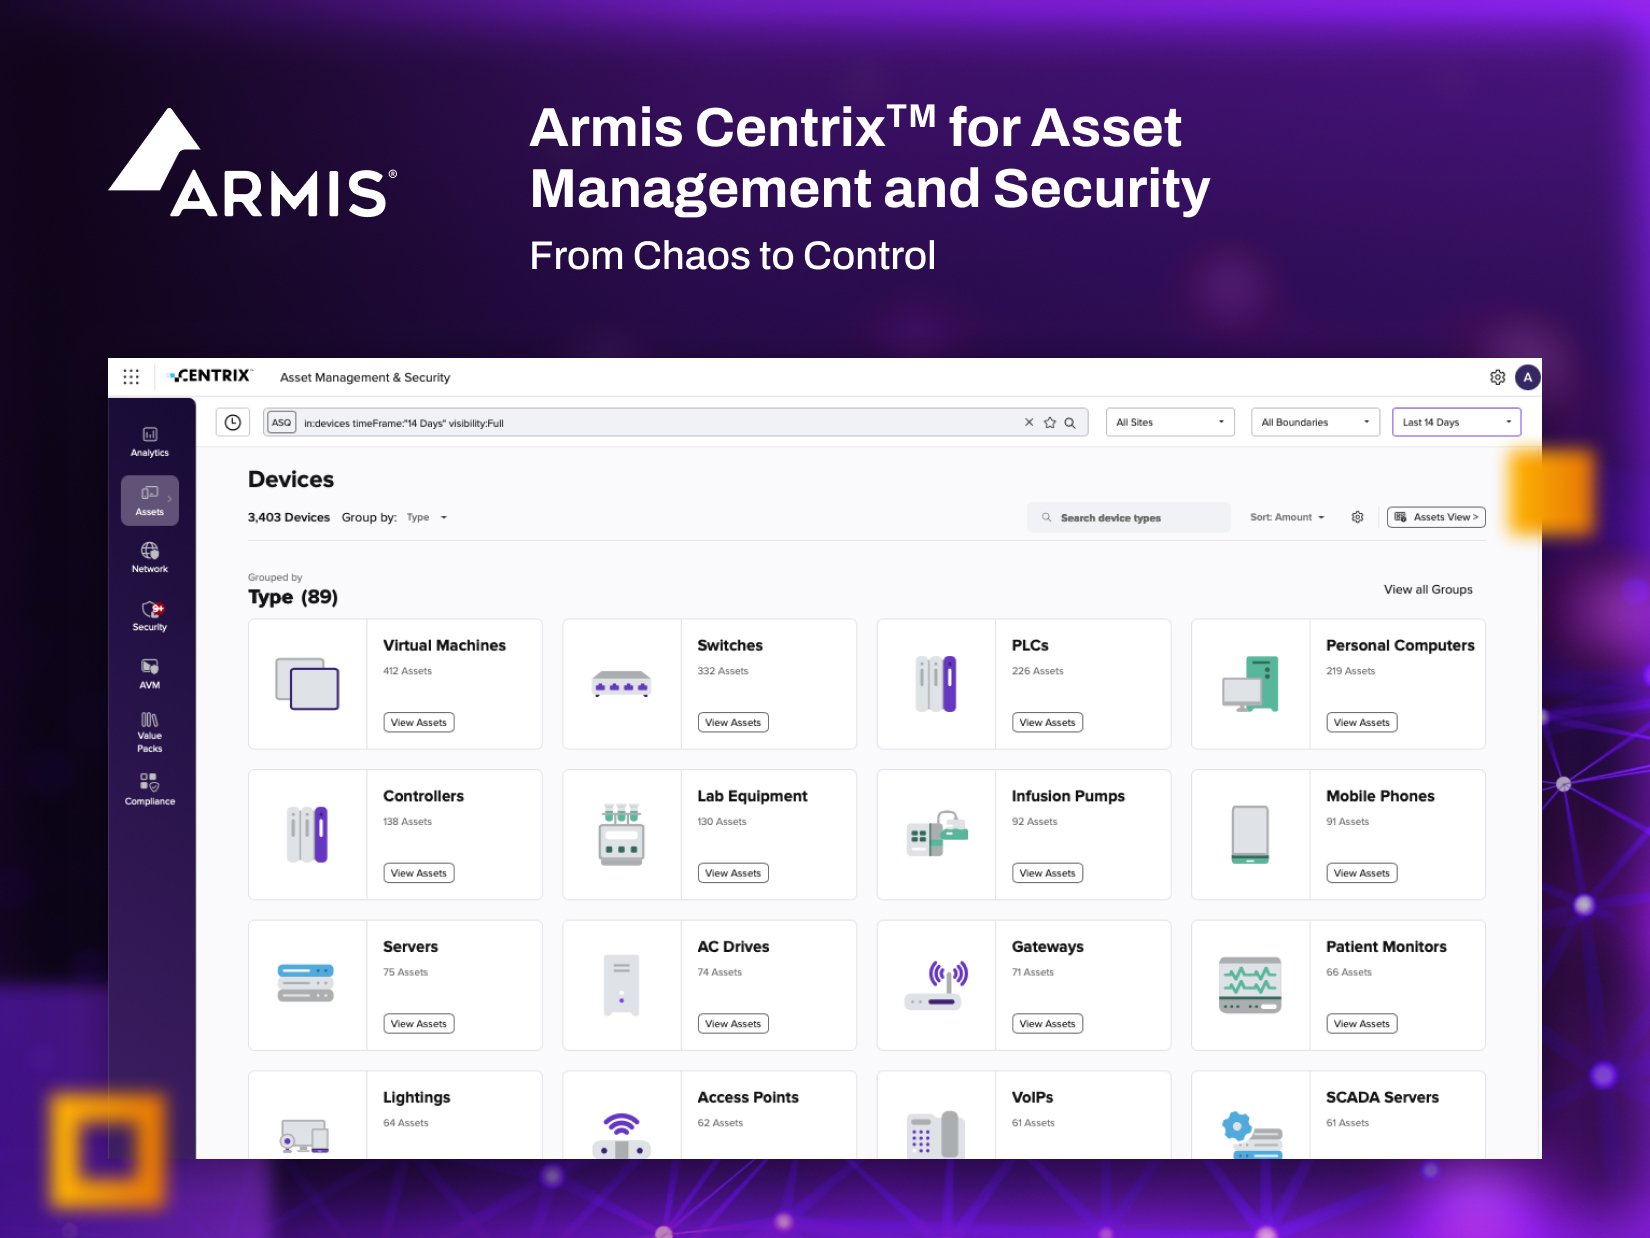View Assets for AC Drives
The image size is (1650, 1238).
click(733, 1023)
